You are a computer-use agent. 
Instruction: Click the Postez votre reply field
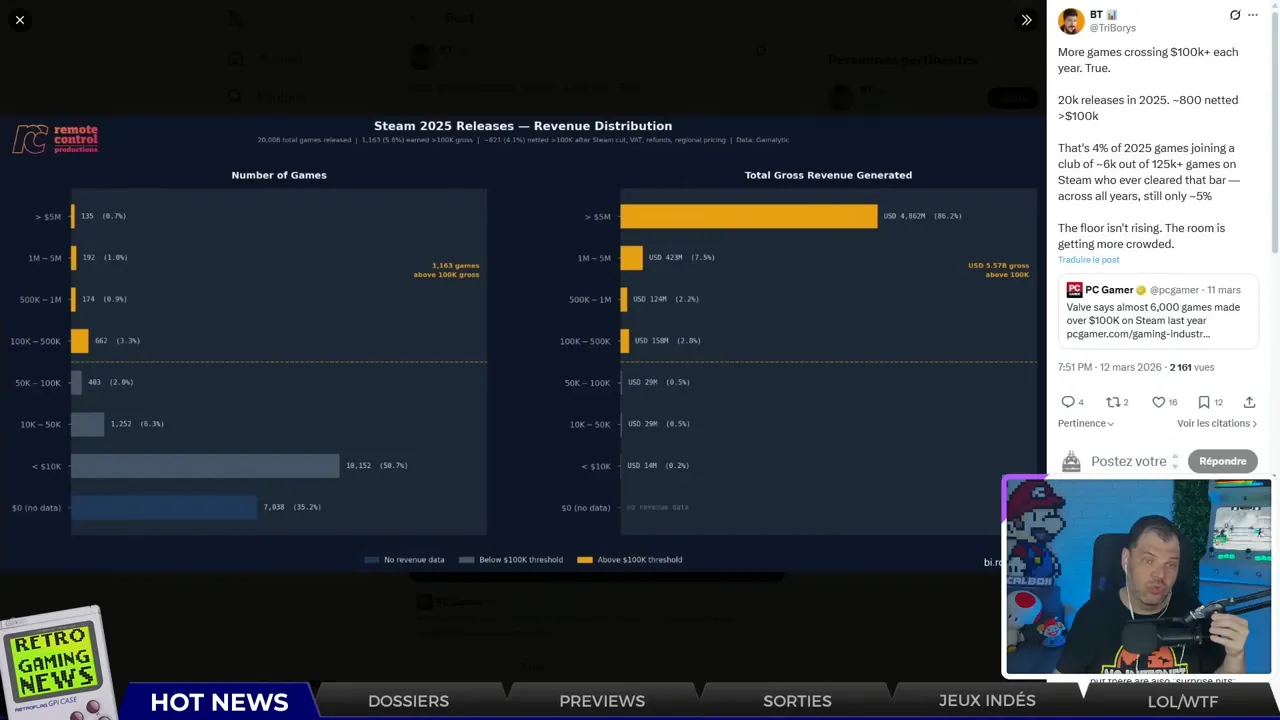[x=1128, y=461]
